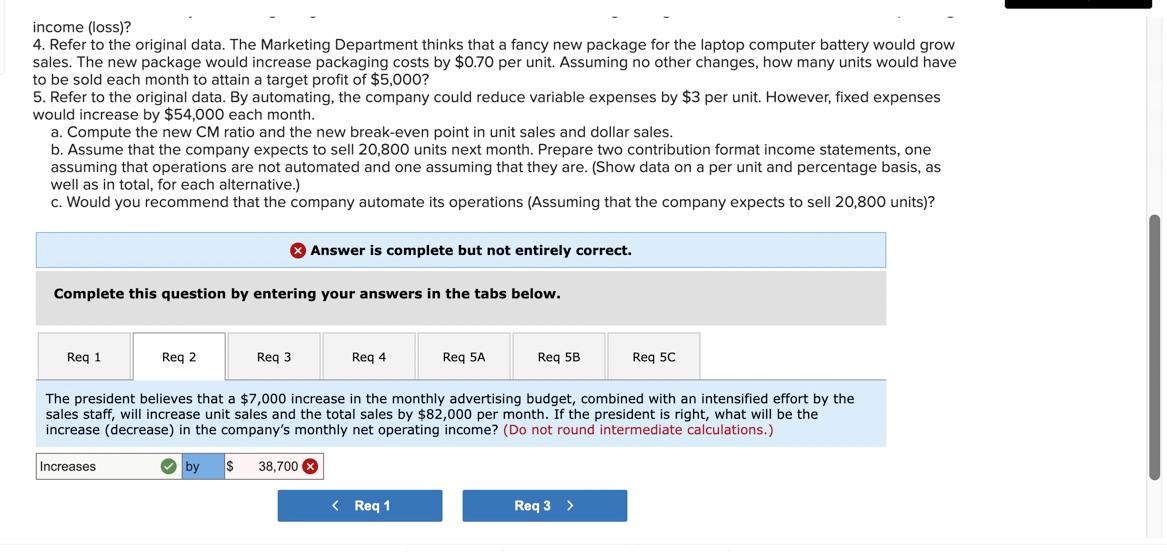Viewport: 1167px width, 552px height.
Task: Switch to the Req 5A tab
Action: tap(464, 357)
